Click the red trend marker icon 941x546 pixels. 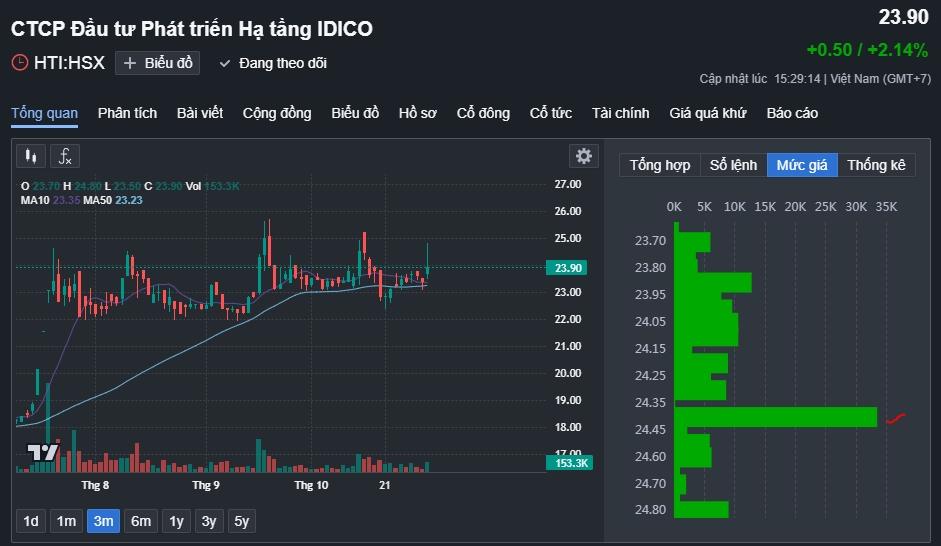tap(895, 418)
